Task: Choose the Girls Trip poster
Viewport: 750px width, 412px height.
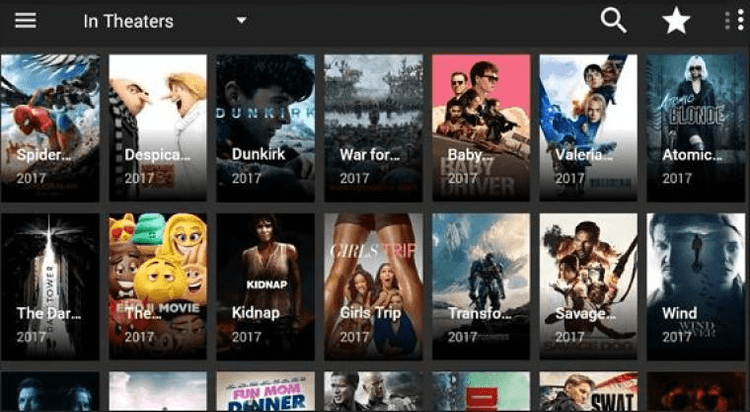Action: click(373, 287)
